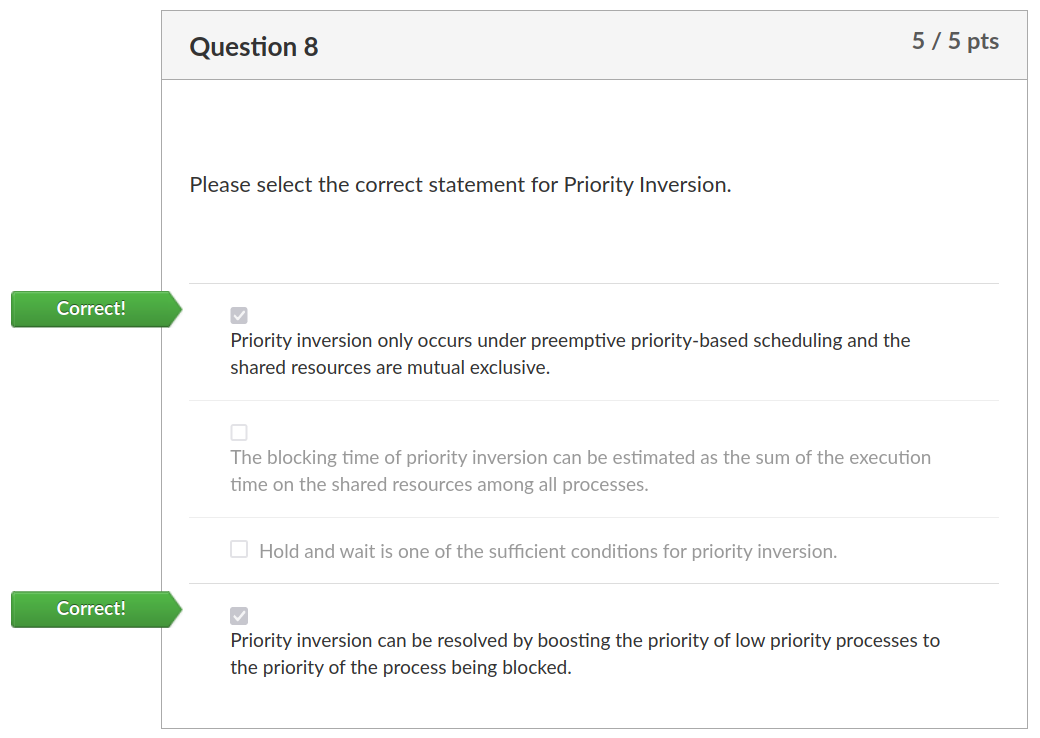This screenshot has width=1040, height=738.
Task: Enable the 'Hold and wait' answer checkbox
Action: coord(239,549)
